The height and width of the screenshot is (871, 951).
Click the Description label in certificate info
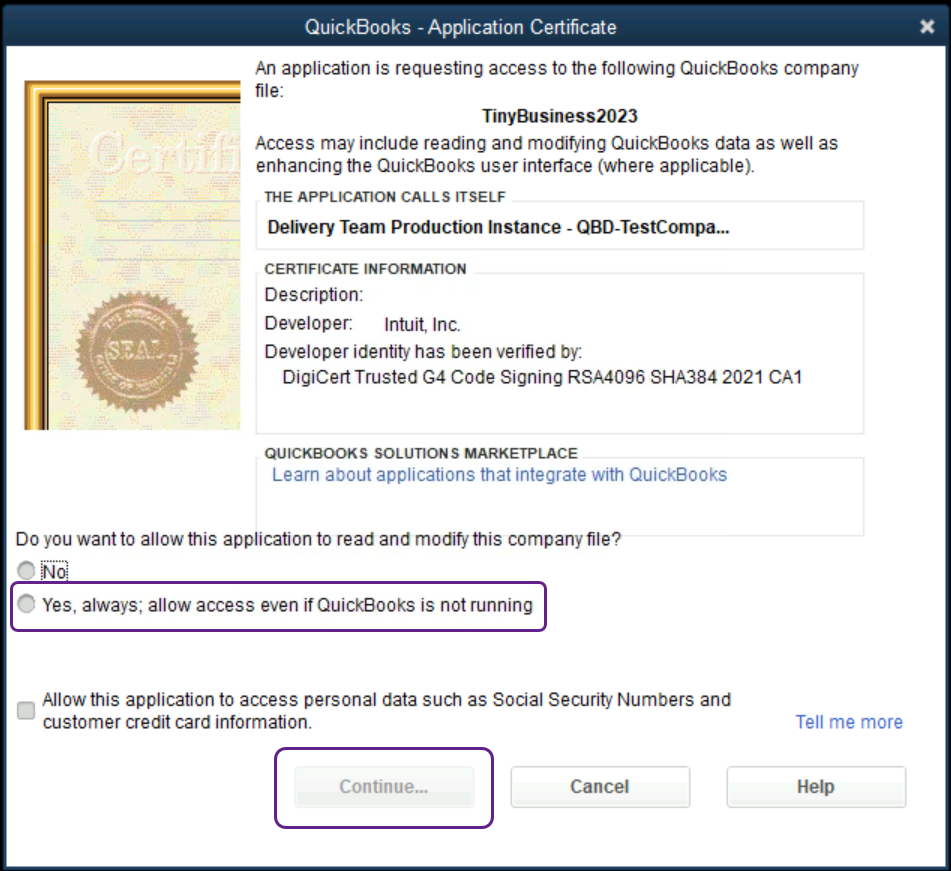(313, 295)
